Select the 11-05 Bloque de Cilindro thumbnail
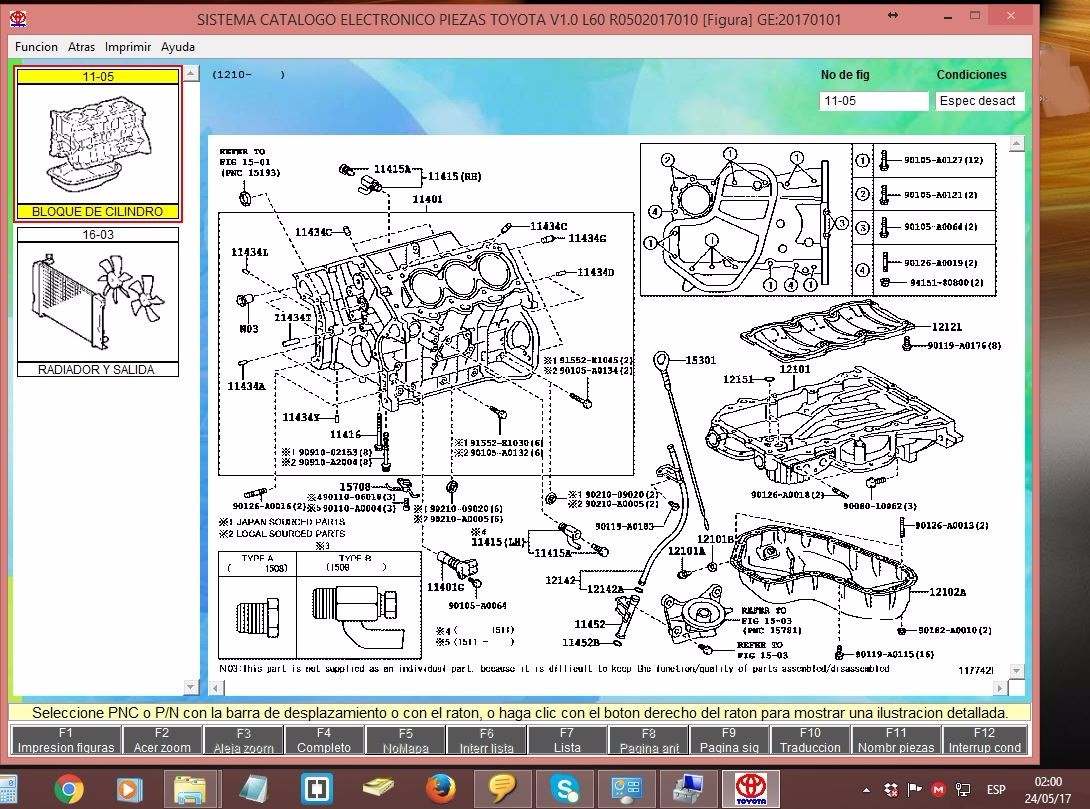1090x809 pixels. pyautogui.click(x=98, y=144)
